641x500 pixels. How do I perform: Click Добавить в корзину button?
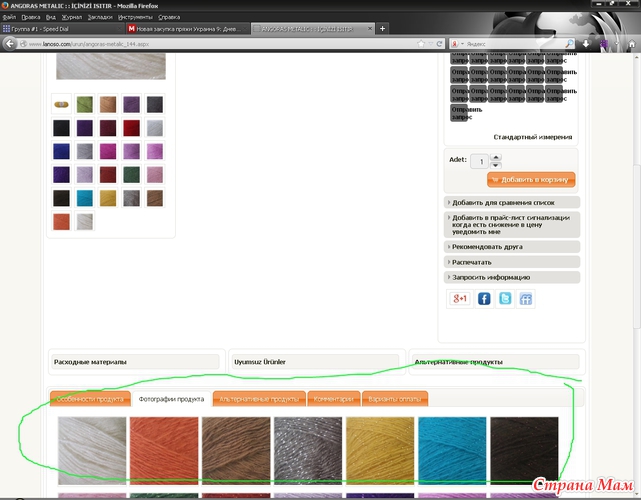531,180
